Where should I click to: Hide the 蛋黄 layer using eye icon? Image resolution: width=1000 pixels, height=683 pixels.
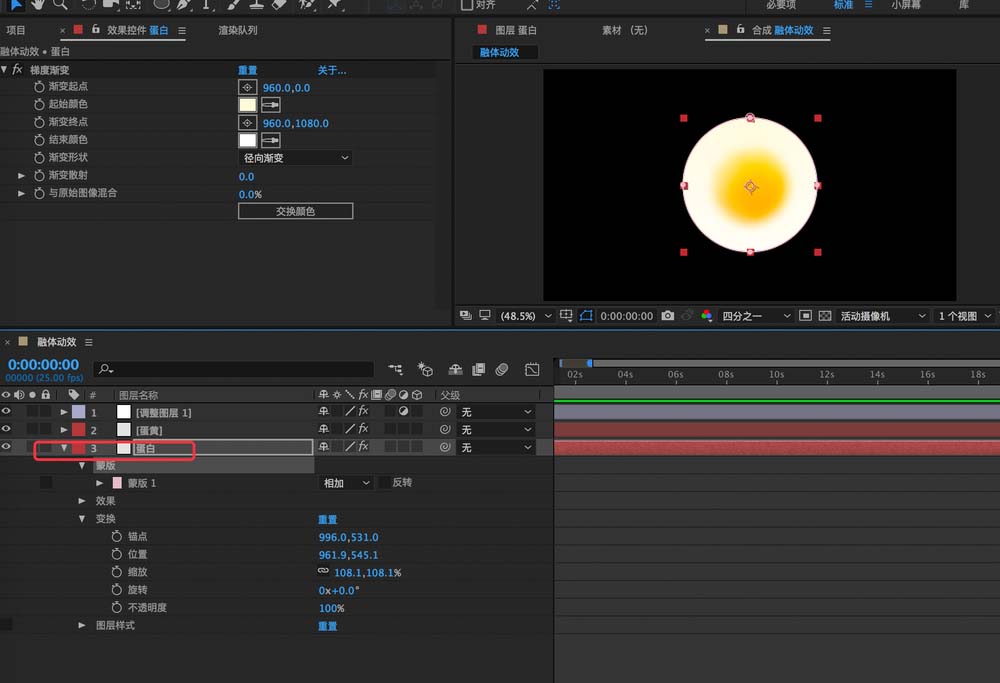[x=7, y=430]
